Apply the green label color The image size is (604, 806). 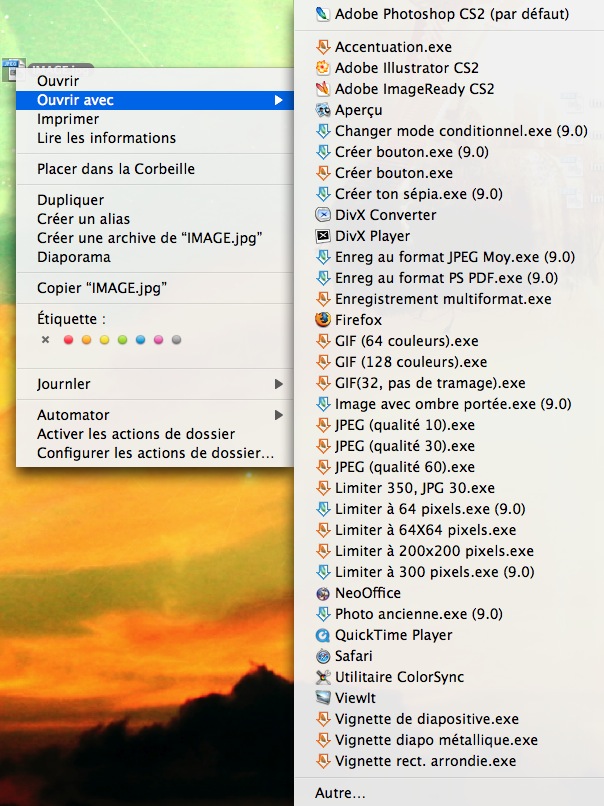pyautogui.click(x=122, y=340)
